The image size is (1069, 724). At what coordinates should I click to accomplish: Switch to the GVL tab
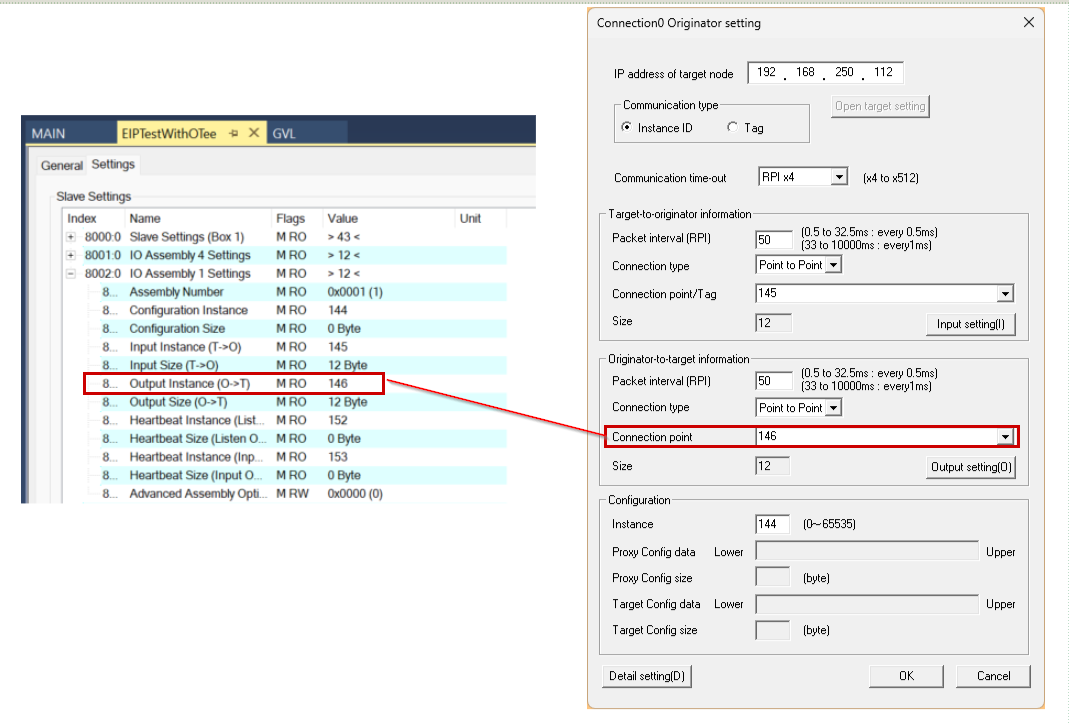284,133
